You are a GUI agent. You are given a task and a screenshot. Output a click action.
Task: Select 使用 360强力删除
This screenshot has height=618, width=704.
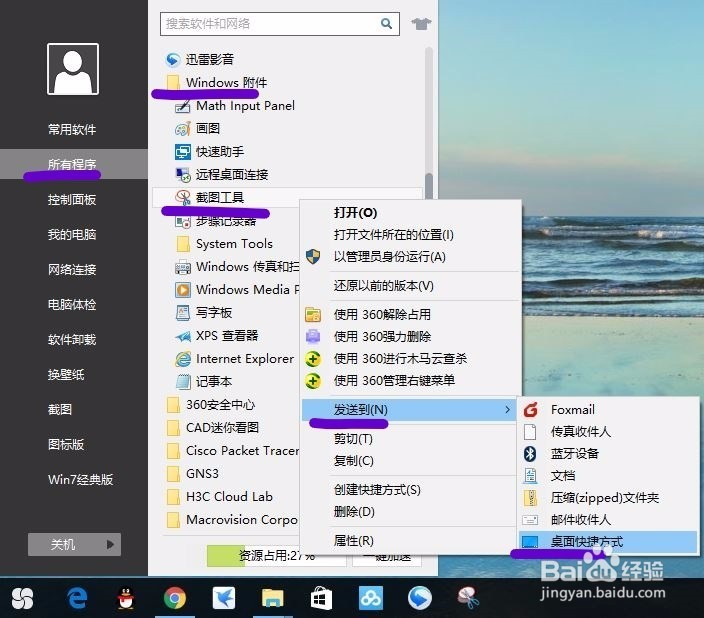(382, 336)
